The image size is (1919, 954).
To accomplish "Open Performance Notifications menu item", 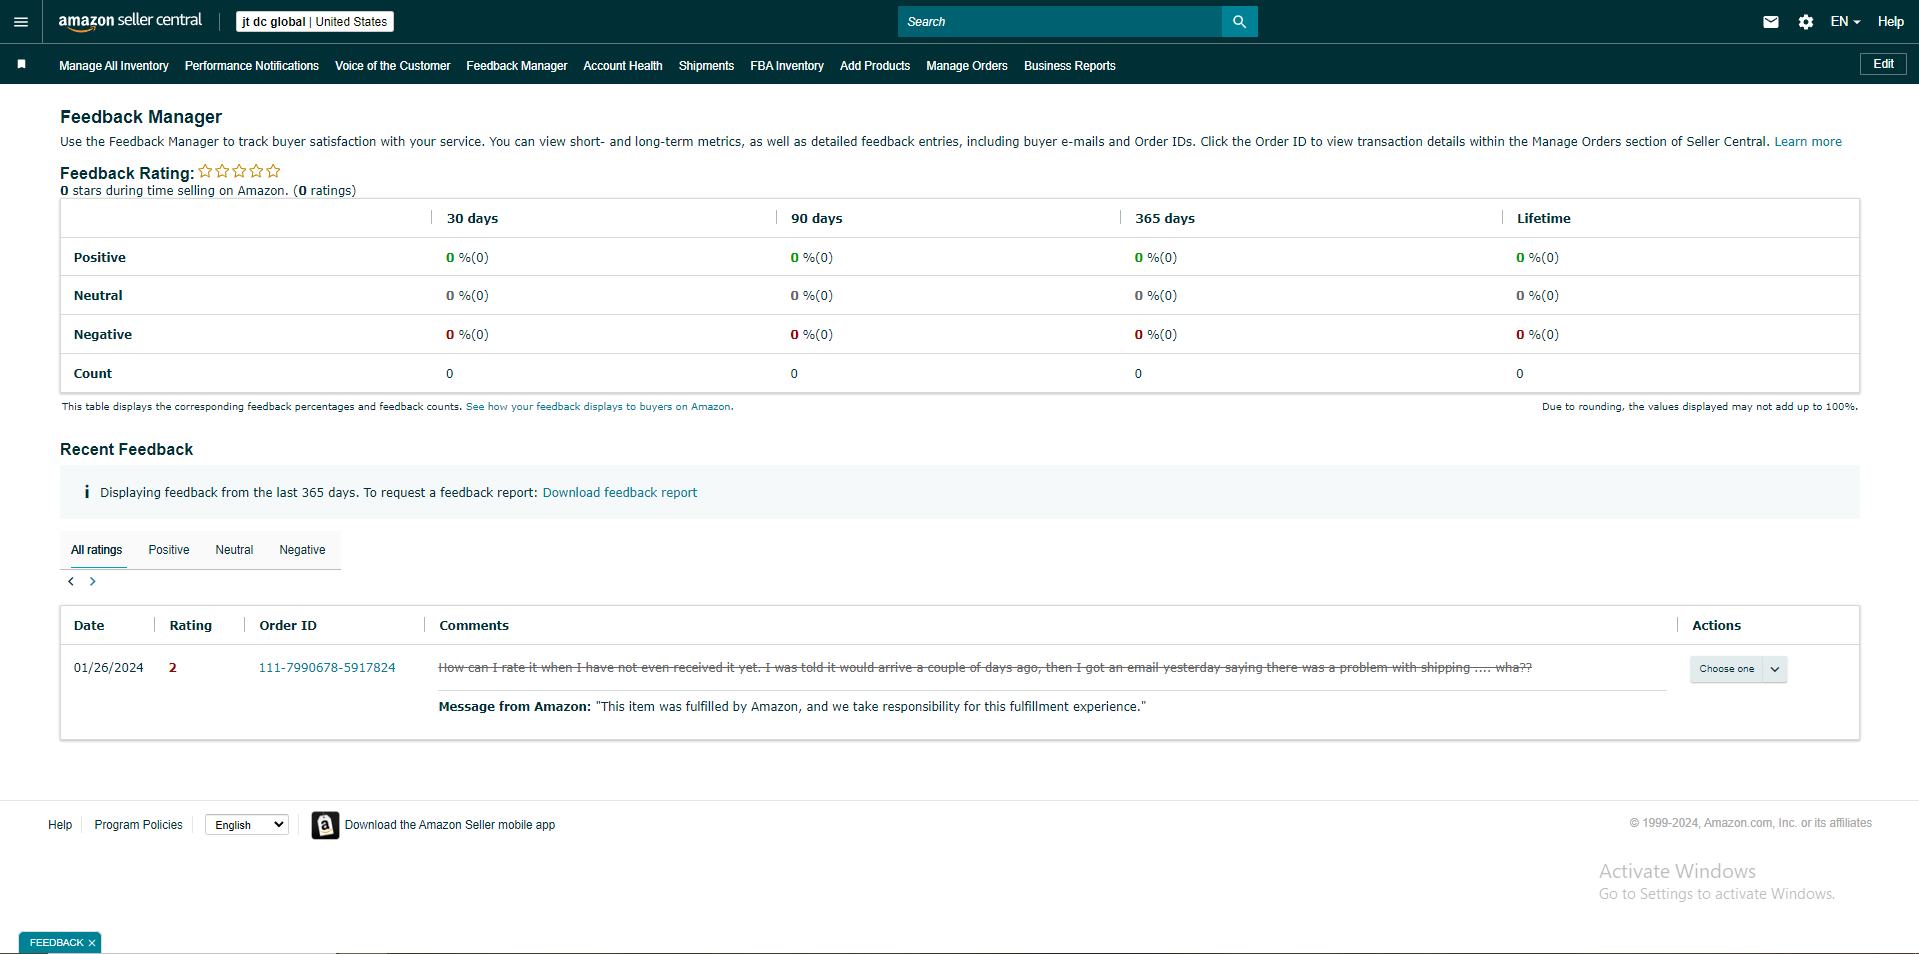I will [252, 66].
